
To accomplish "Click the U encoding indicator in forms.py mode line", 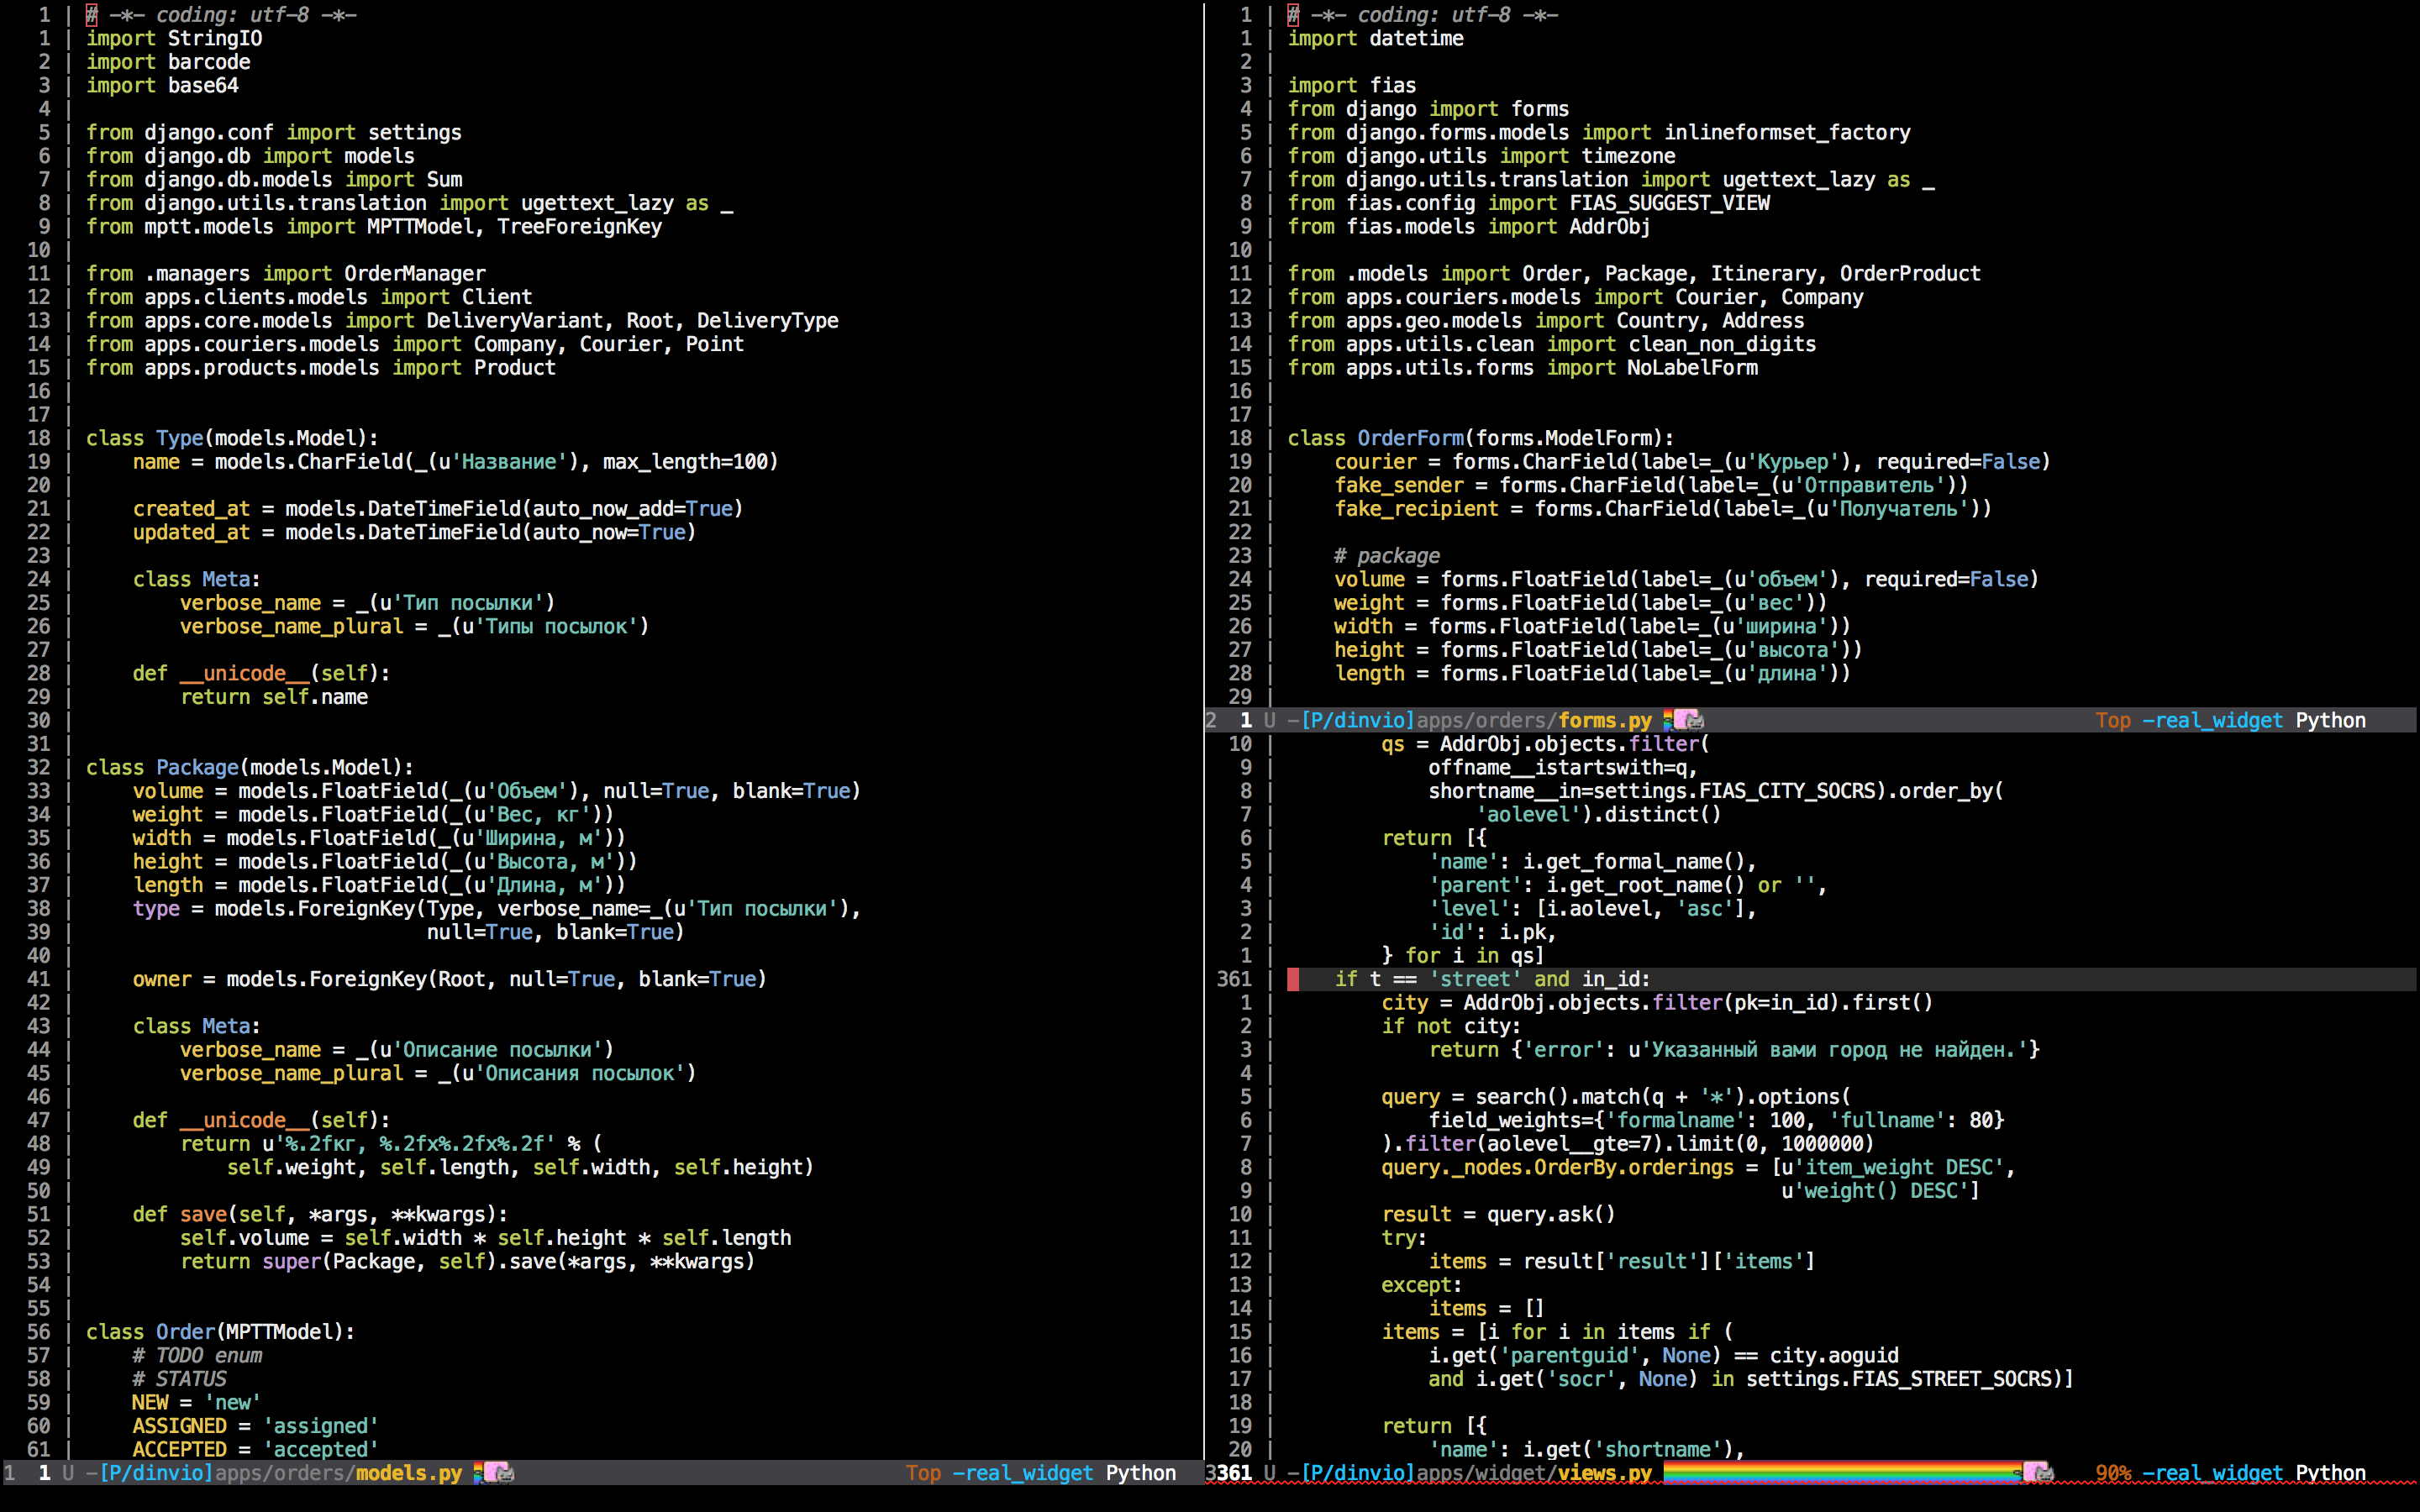I will (1269, 720).
